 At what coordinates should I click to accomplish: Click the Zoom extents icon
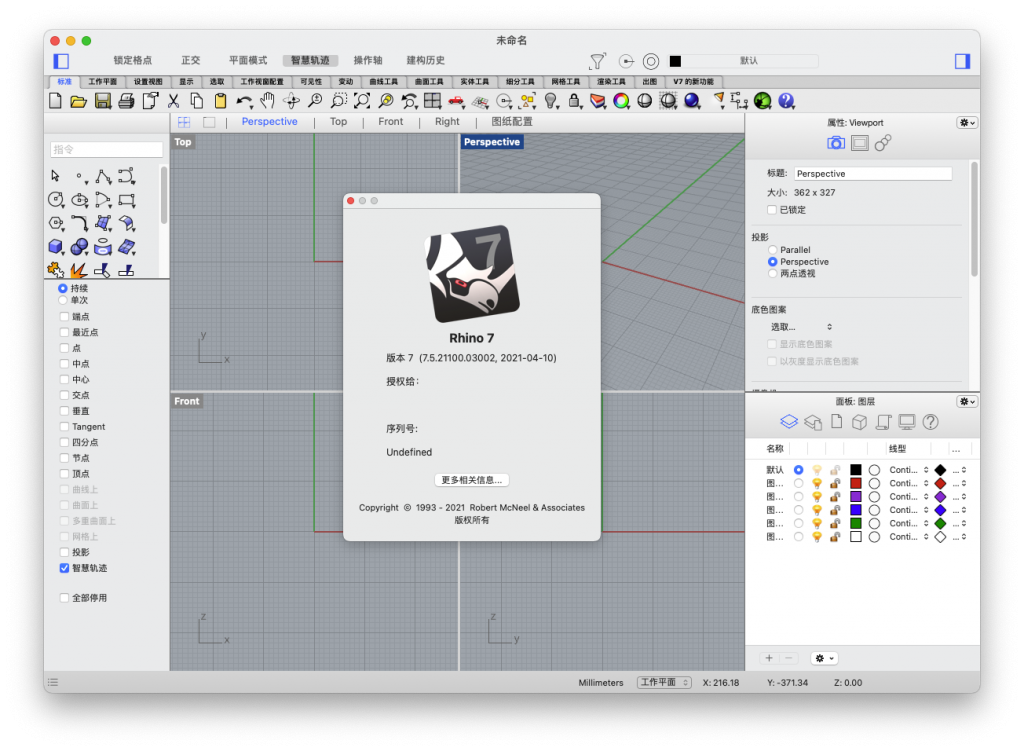coord(362,101)
